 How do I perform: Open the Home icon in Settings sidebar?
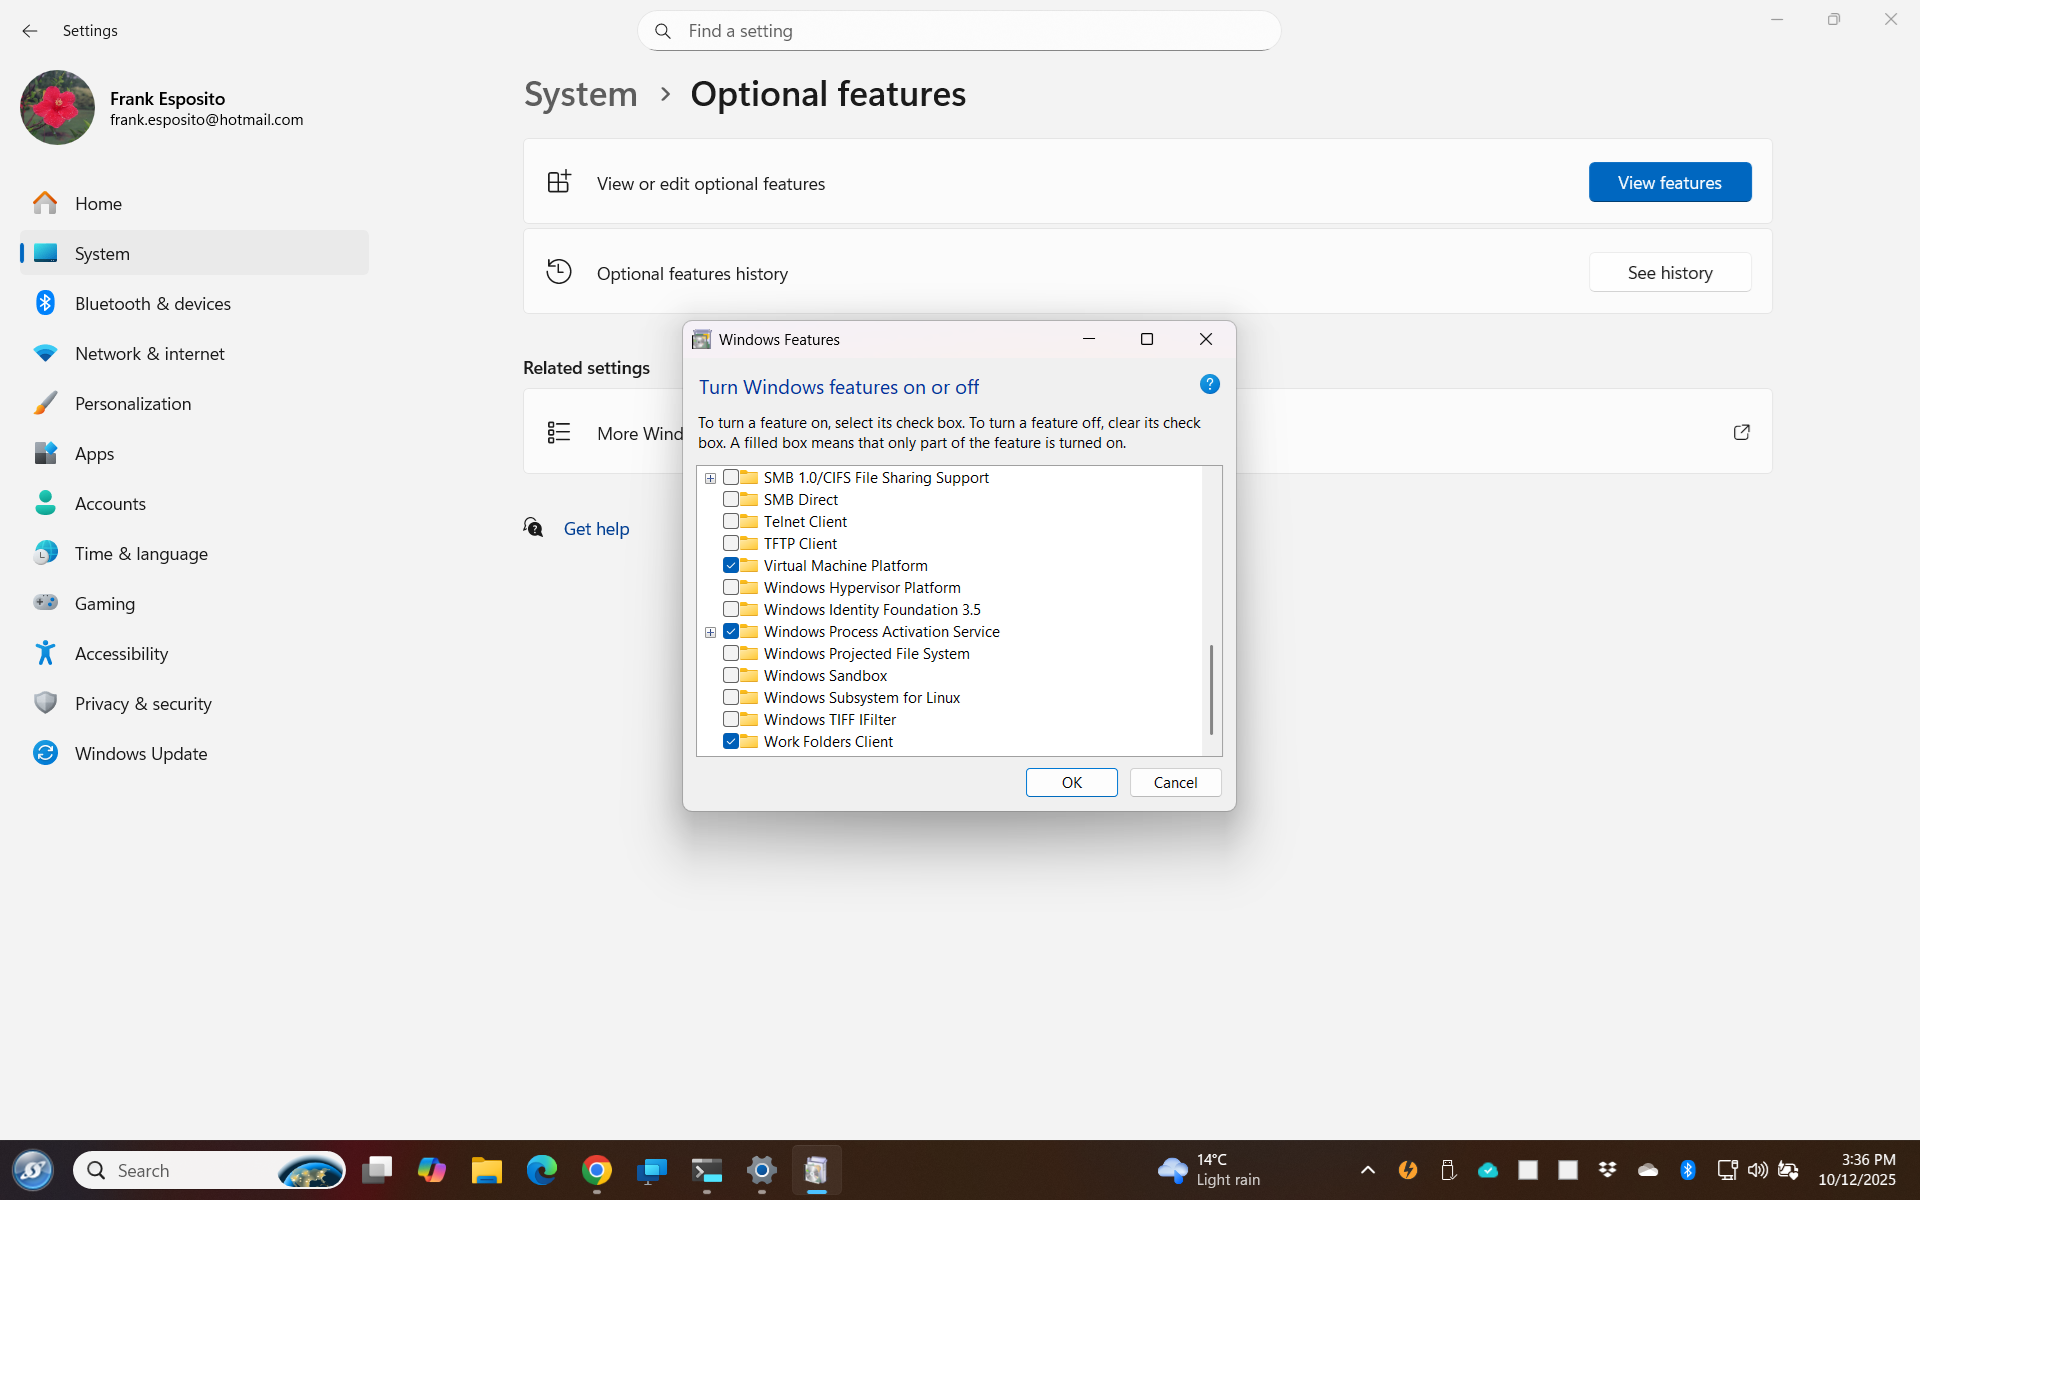(45, 204)
